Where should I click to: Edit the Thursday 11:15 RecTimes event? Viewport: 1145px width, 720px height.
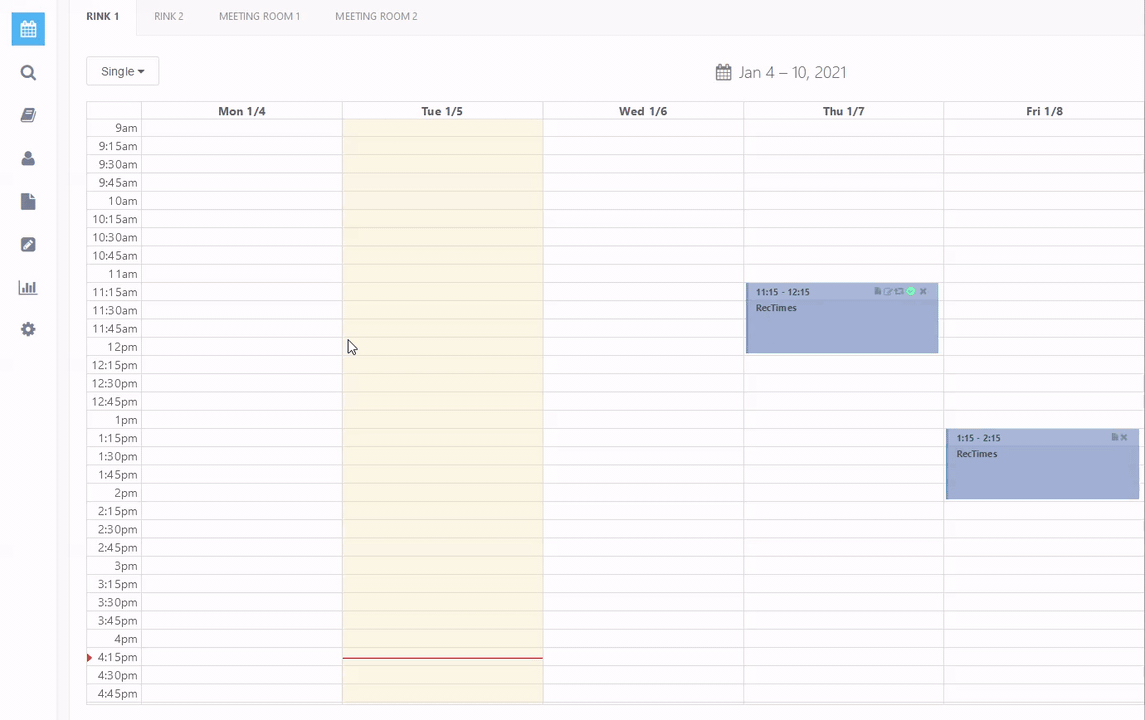click(888, 292)
